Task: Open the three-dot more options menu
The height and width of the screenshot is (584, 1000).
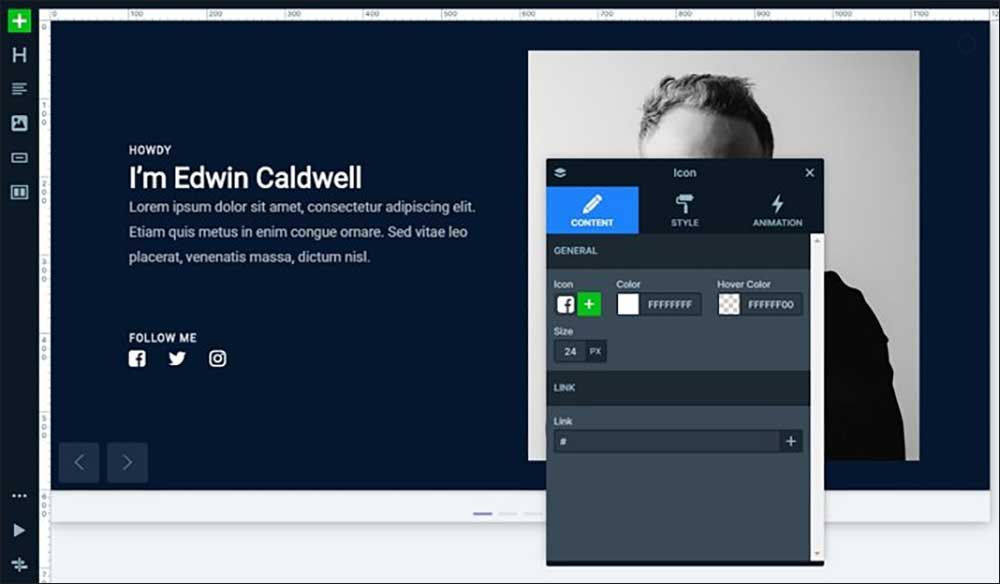Action: click(19, 496)
